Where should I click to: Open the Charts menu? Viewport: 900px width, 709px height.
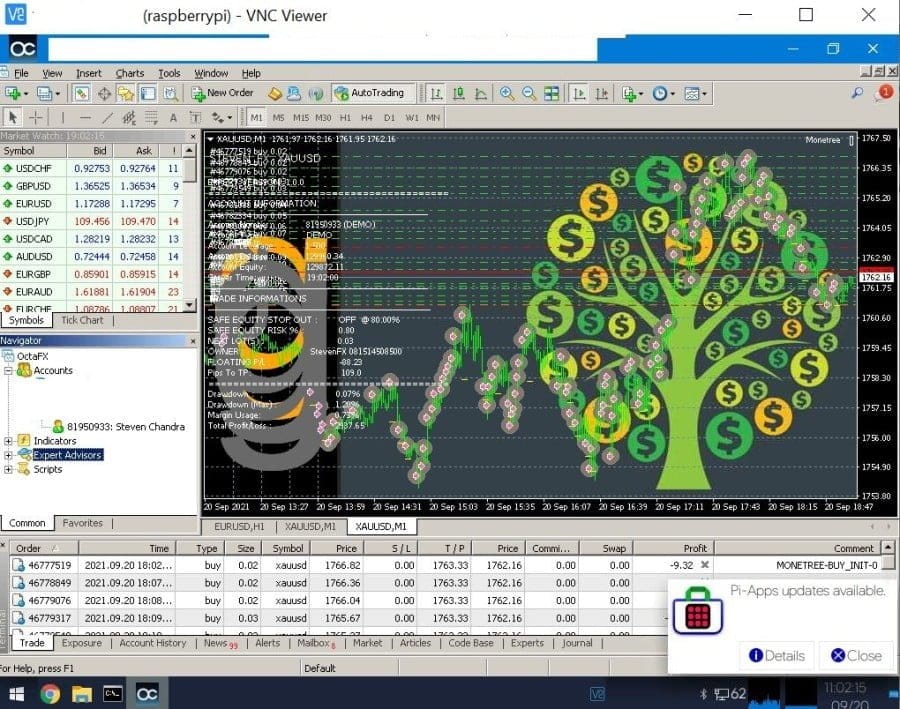click(131, 72)
